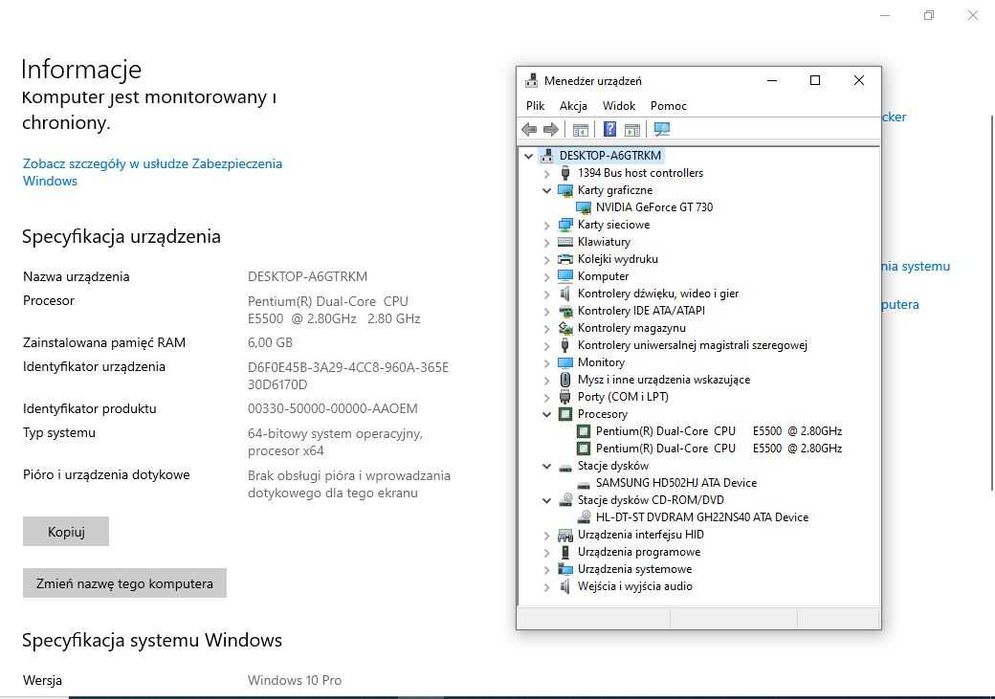Screen dimensions: 995x699
Task: Open Zobacz szczegóły w usłudze Zabezpieczenia Windows link
Action: 152,172
